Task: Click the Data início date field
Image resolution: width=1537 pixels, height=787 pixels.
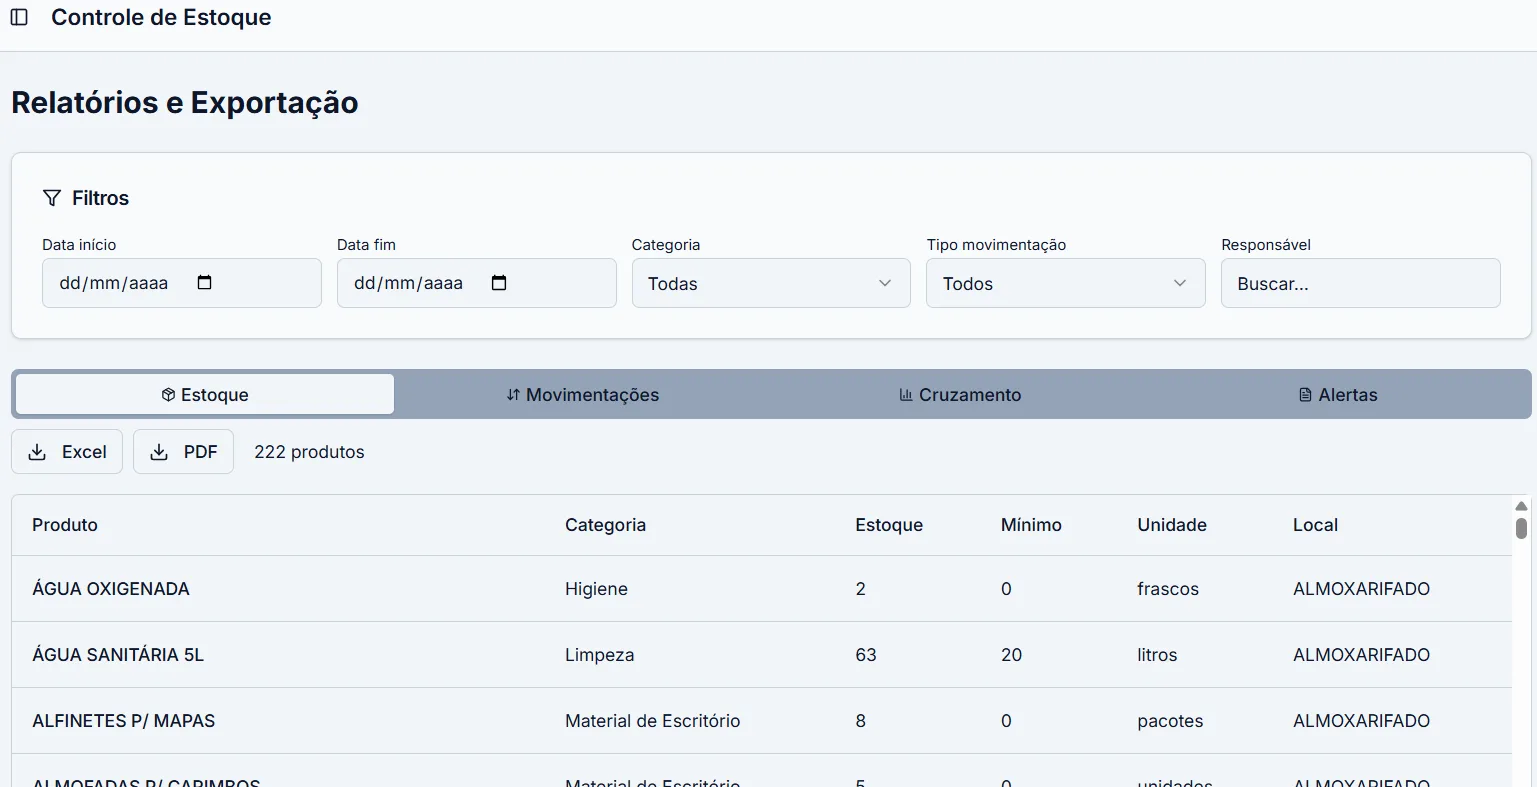Action: point(182,283)
